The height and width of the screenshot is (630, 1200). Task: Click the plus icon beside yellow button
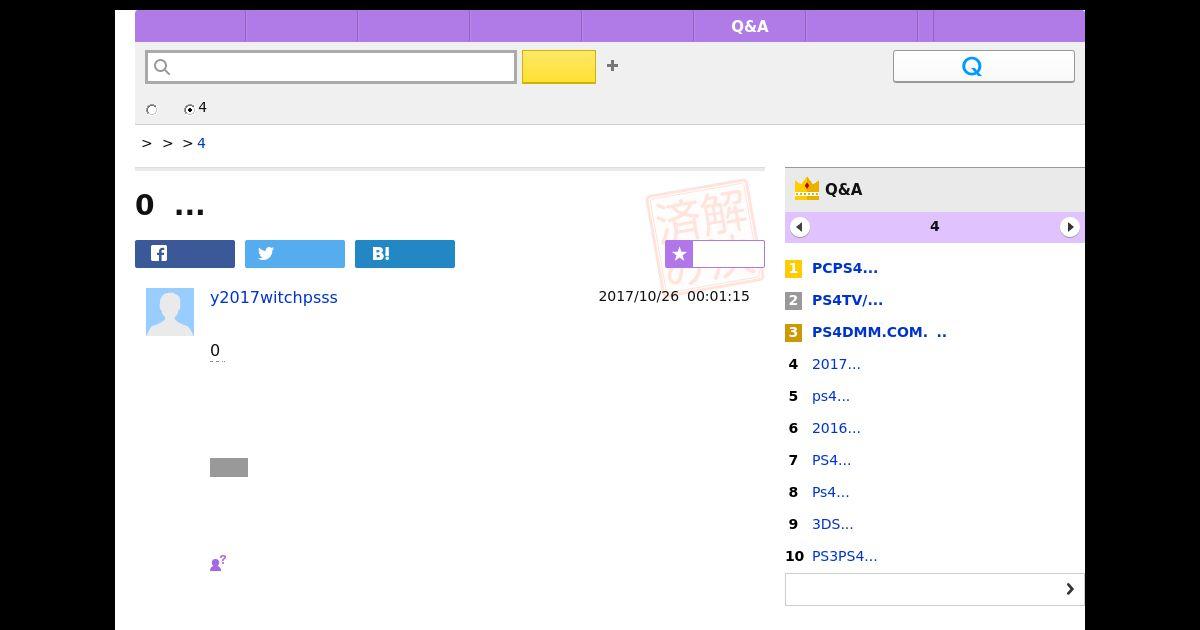pos(612,66)
